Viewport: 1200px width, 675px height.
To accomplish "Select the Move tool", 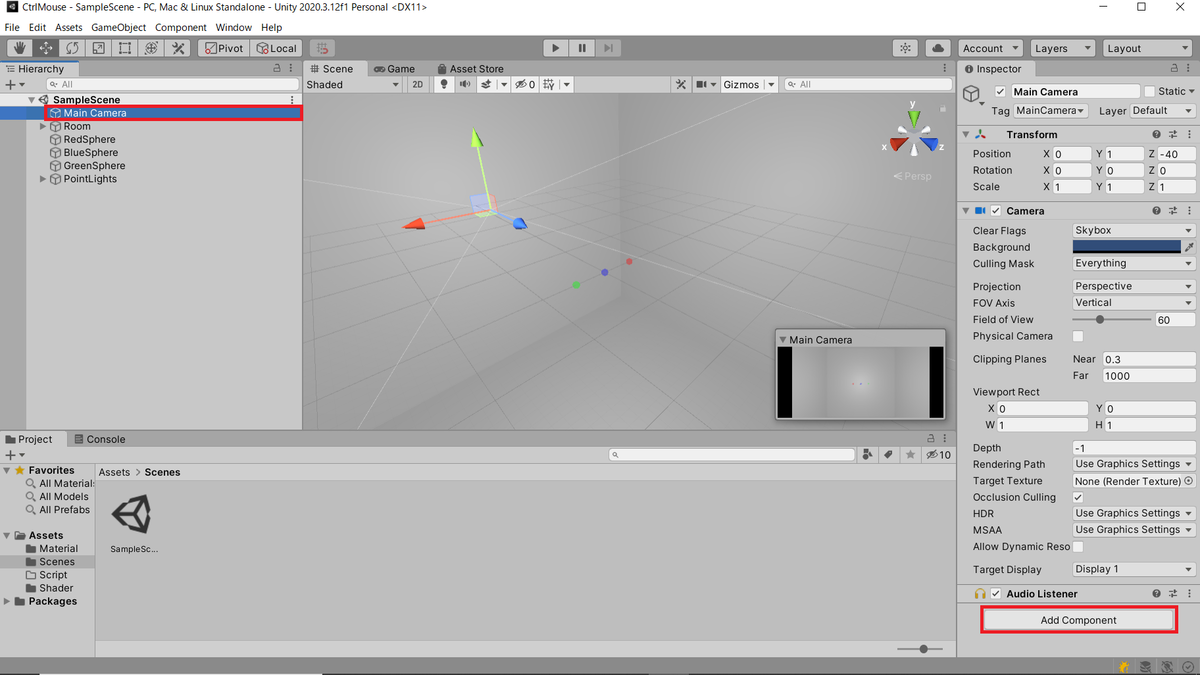I will pos(46,48).
